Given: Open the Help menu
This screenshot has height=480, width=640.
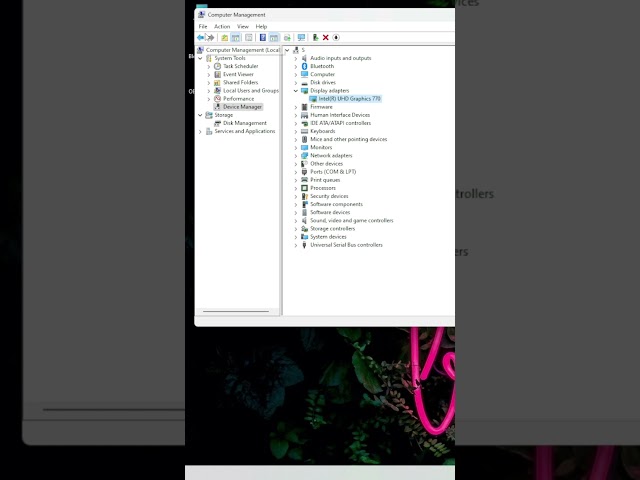Looking at the screenshot, I should (261, 27).
